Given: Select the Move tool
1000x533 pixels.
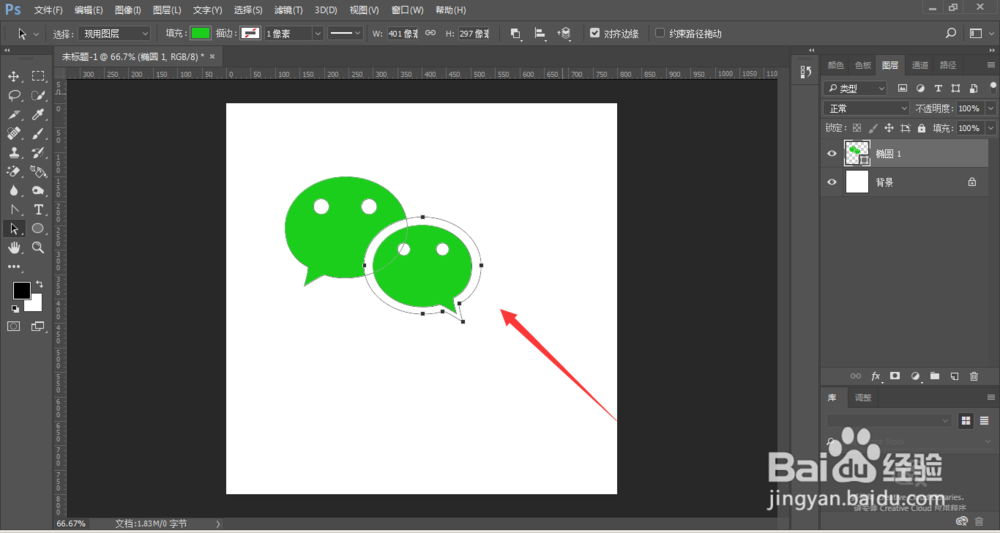Looking at the screenshot, I should point(13,77).
